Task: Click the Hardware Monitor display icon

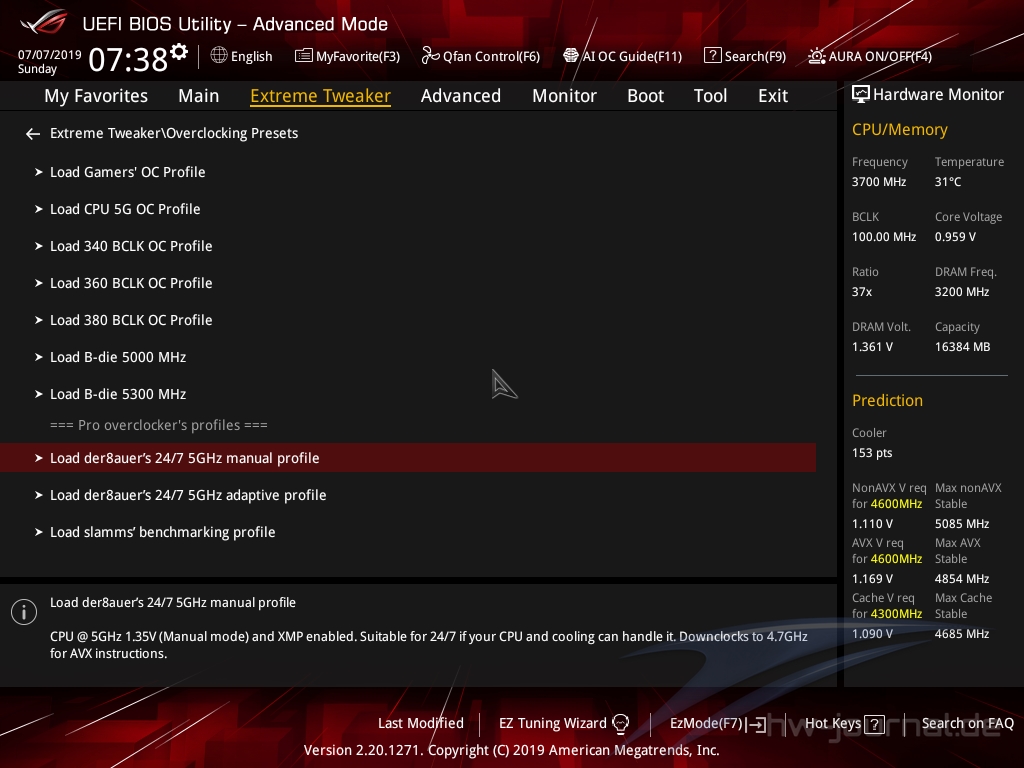Action: (x=861, y=95)
